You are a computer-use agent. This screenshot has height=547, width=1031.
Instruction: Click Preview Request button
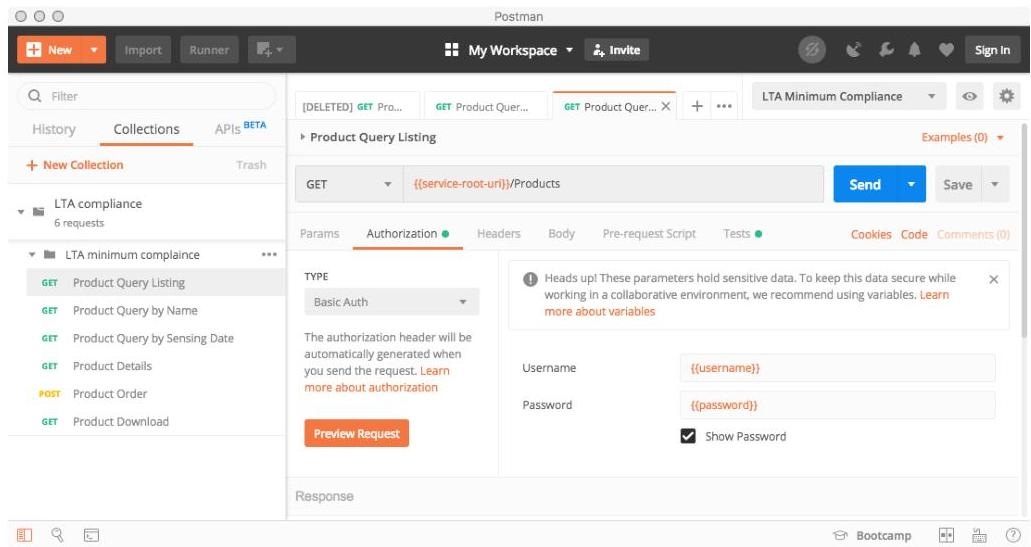356,433
